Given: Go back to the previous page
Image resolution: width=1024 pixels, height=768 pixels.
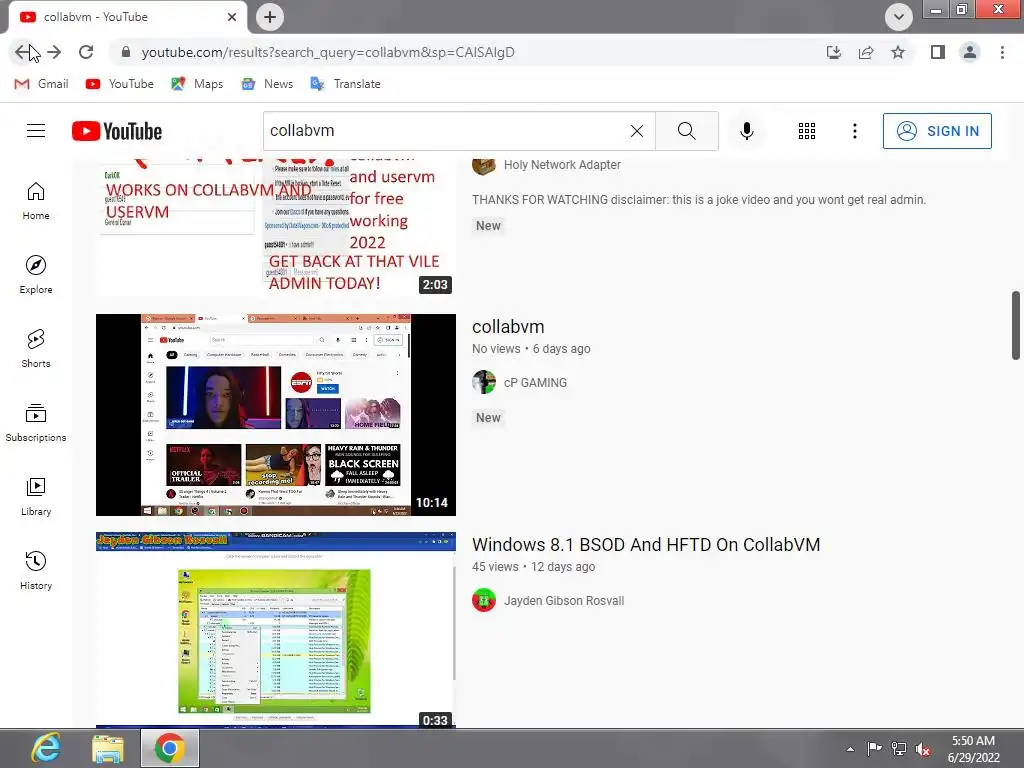Looking at the screenshot, I should tap(23, 52).
